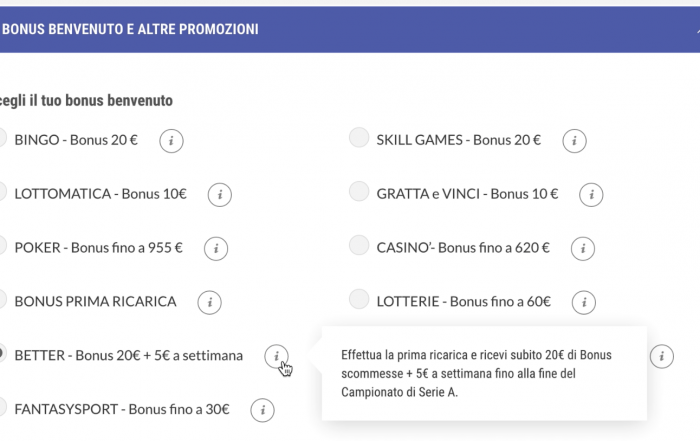Screen dimensions: 700x441
Task: Show info for LOTTOMATICA Bonus 10€
Action: (x=220, y=195)
